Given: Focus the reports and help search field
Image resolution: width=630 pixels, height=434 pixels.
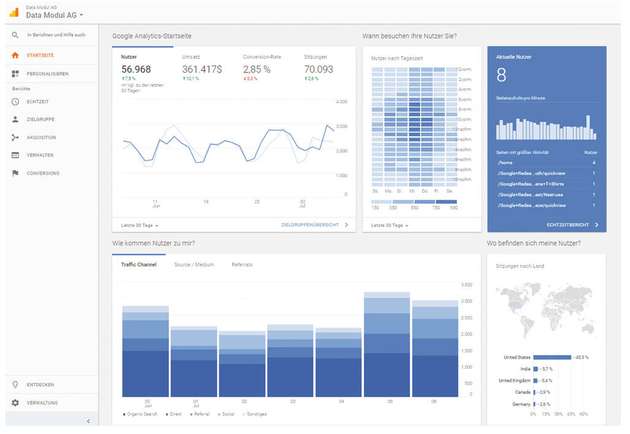Looking at the screenshot, I should pos(56,35).
